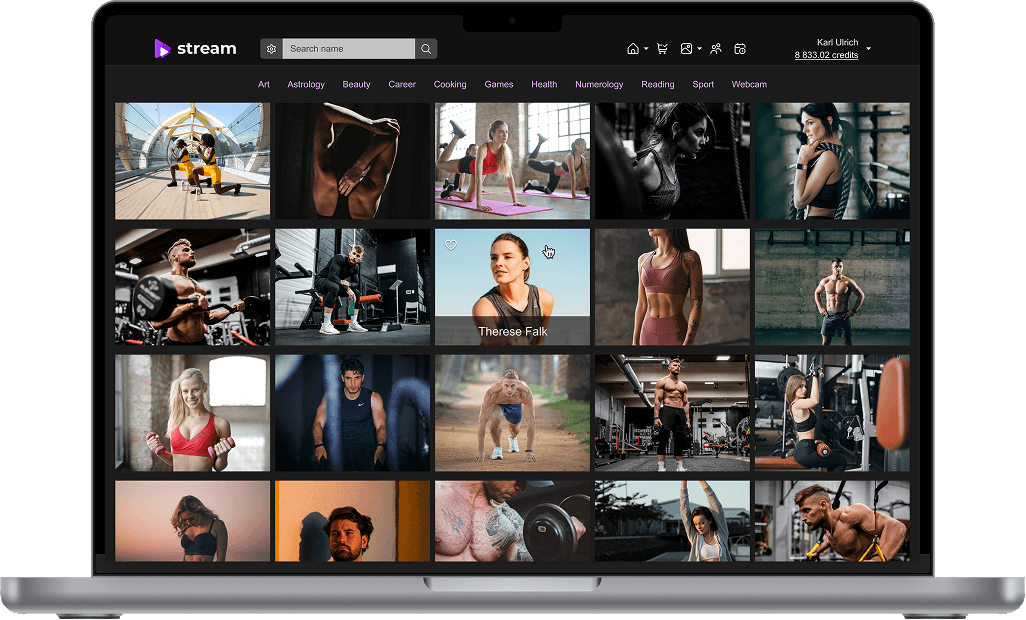Select the Sport category

[703, 85]
